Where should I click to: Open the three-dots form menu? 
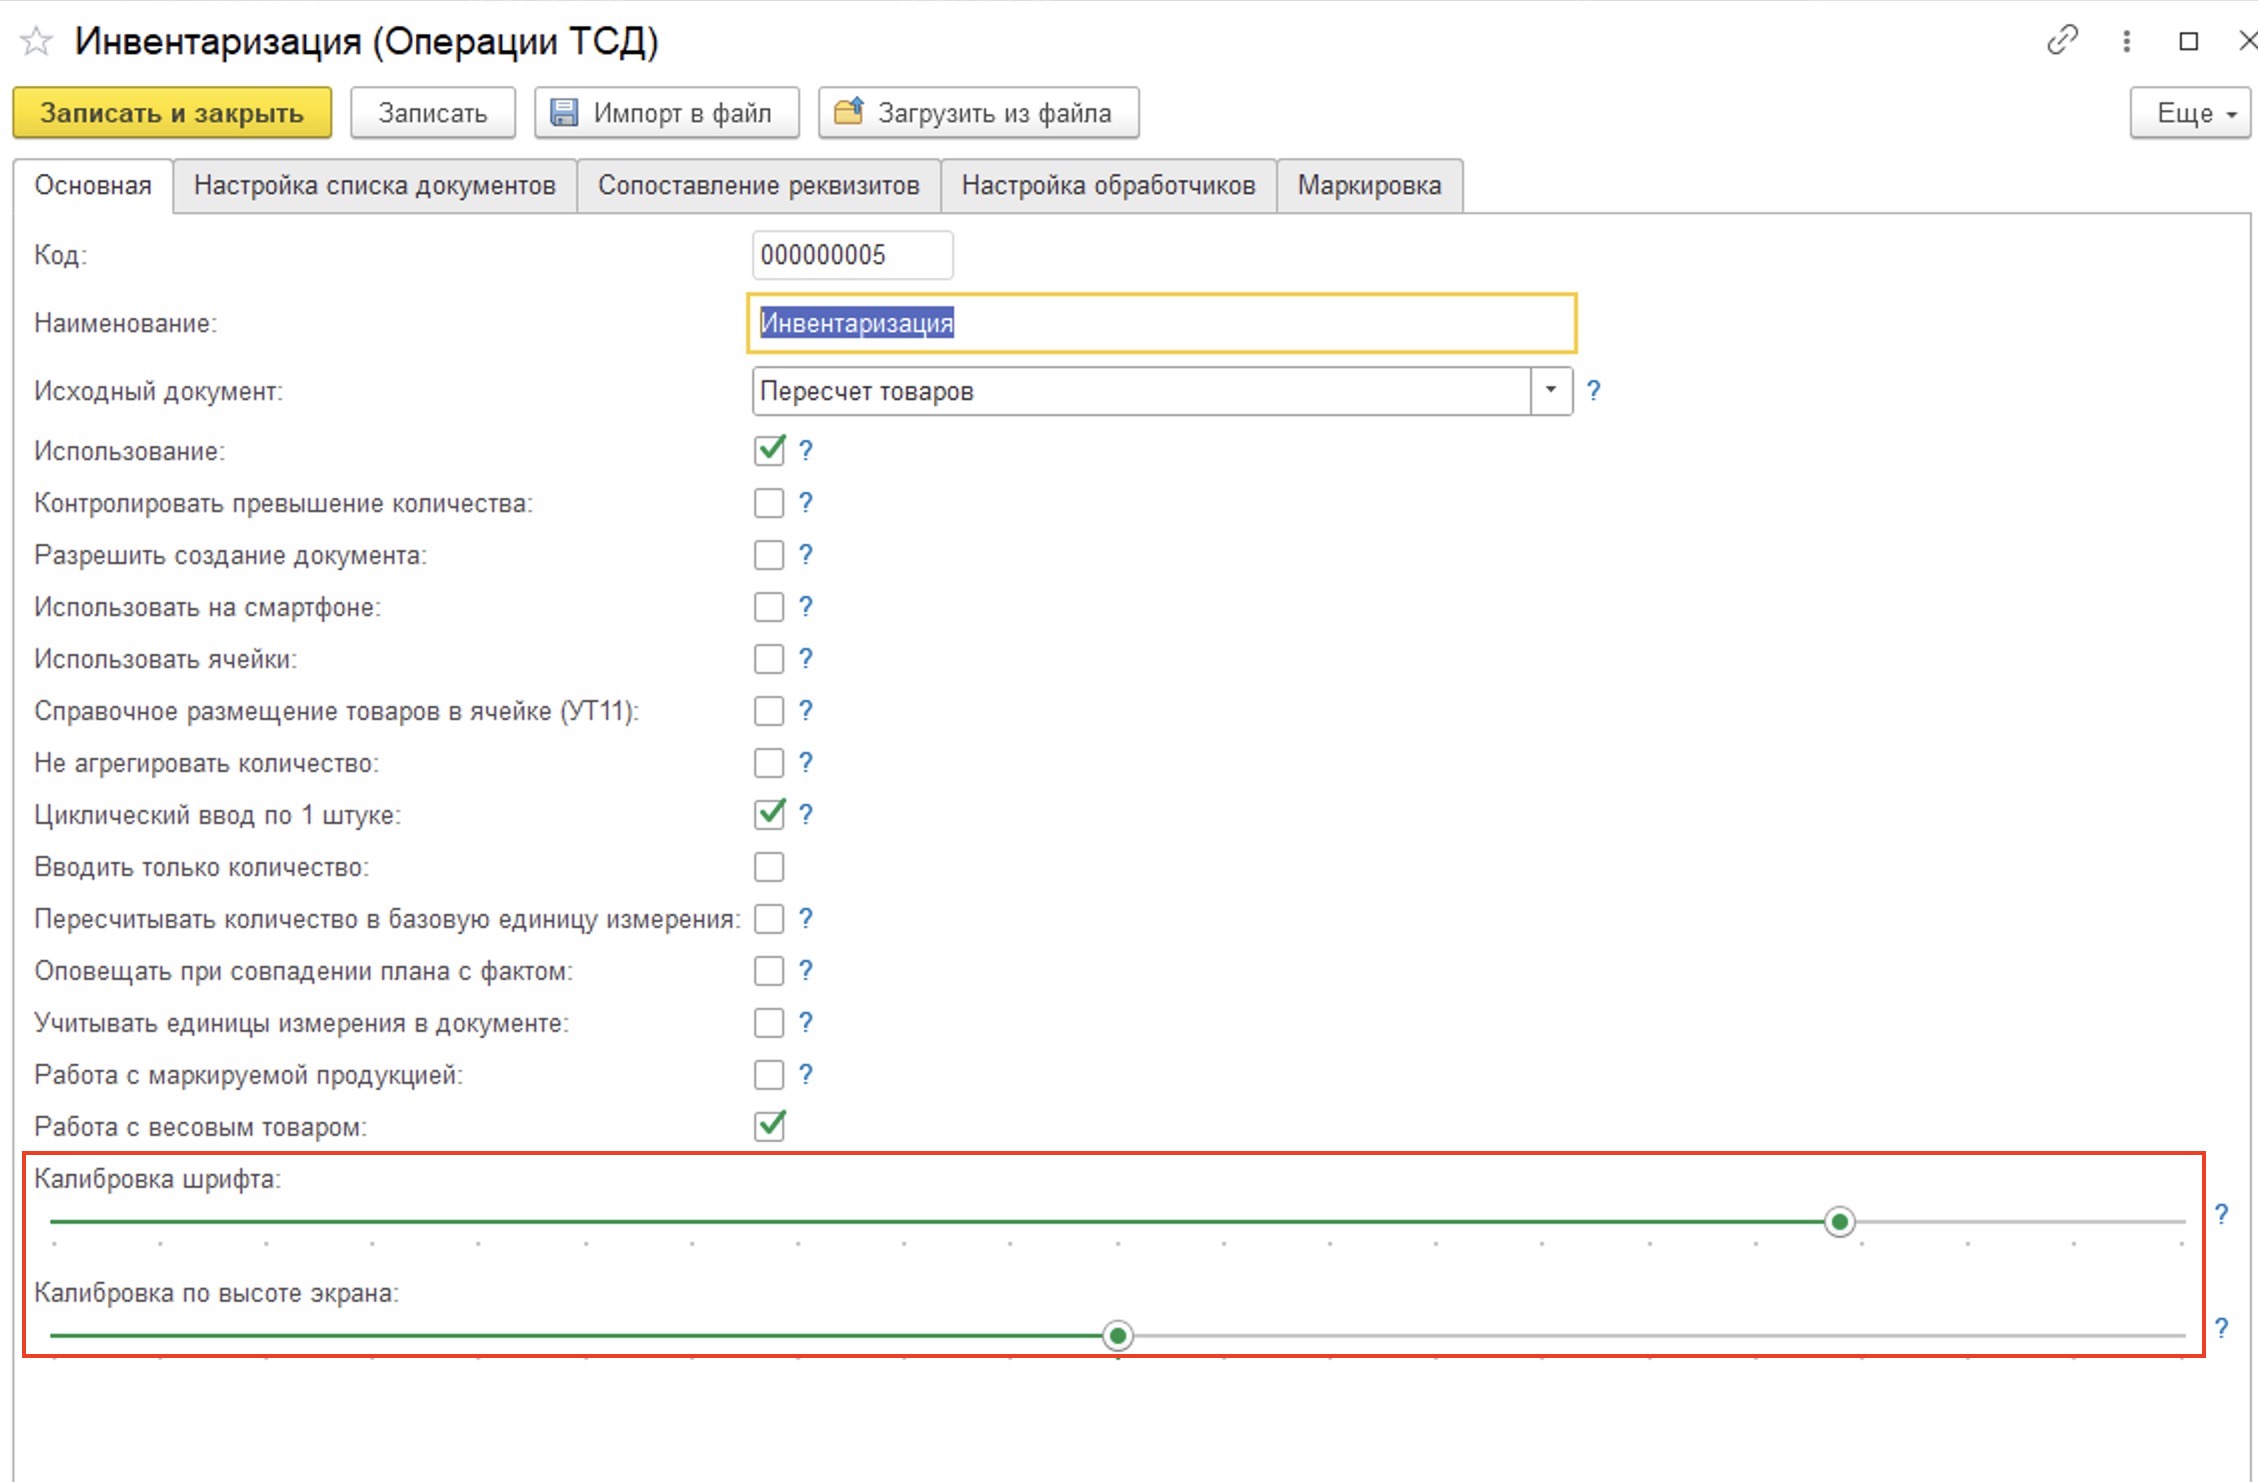tap(2126, 41)
